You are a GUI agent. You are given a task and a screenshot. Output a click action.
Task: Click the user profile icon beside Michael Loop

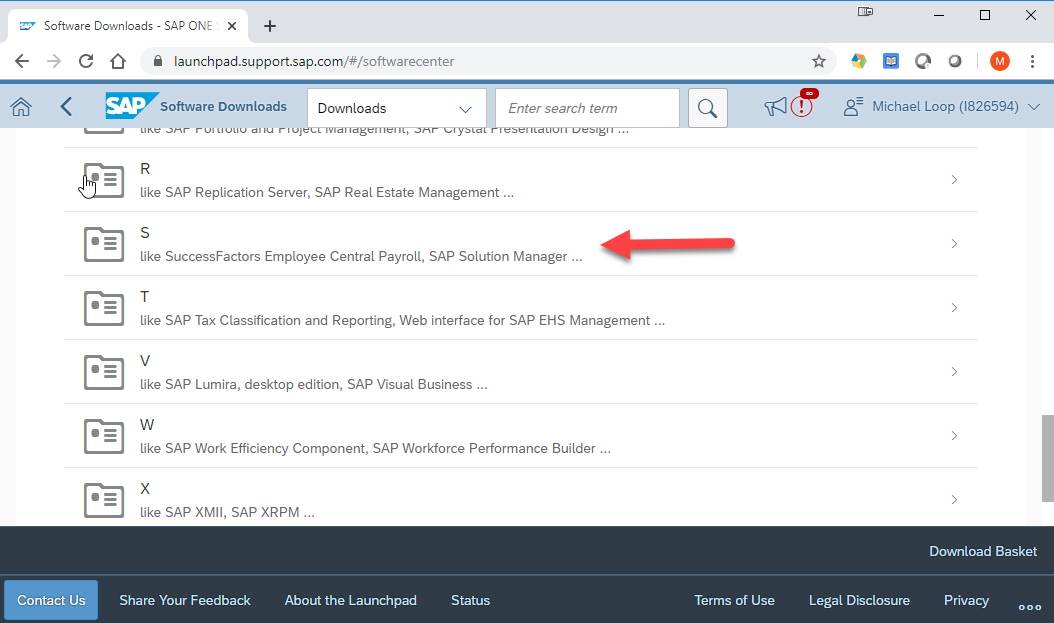coord(853,107)
